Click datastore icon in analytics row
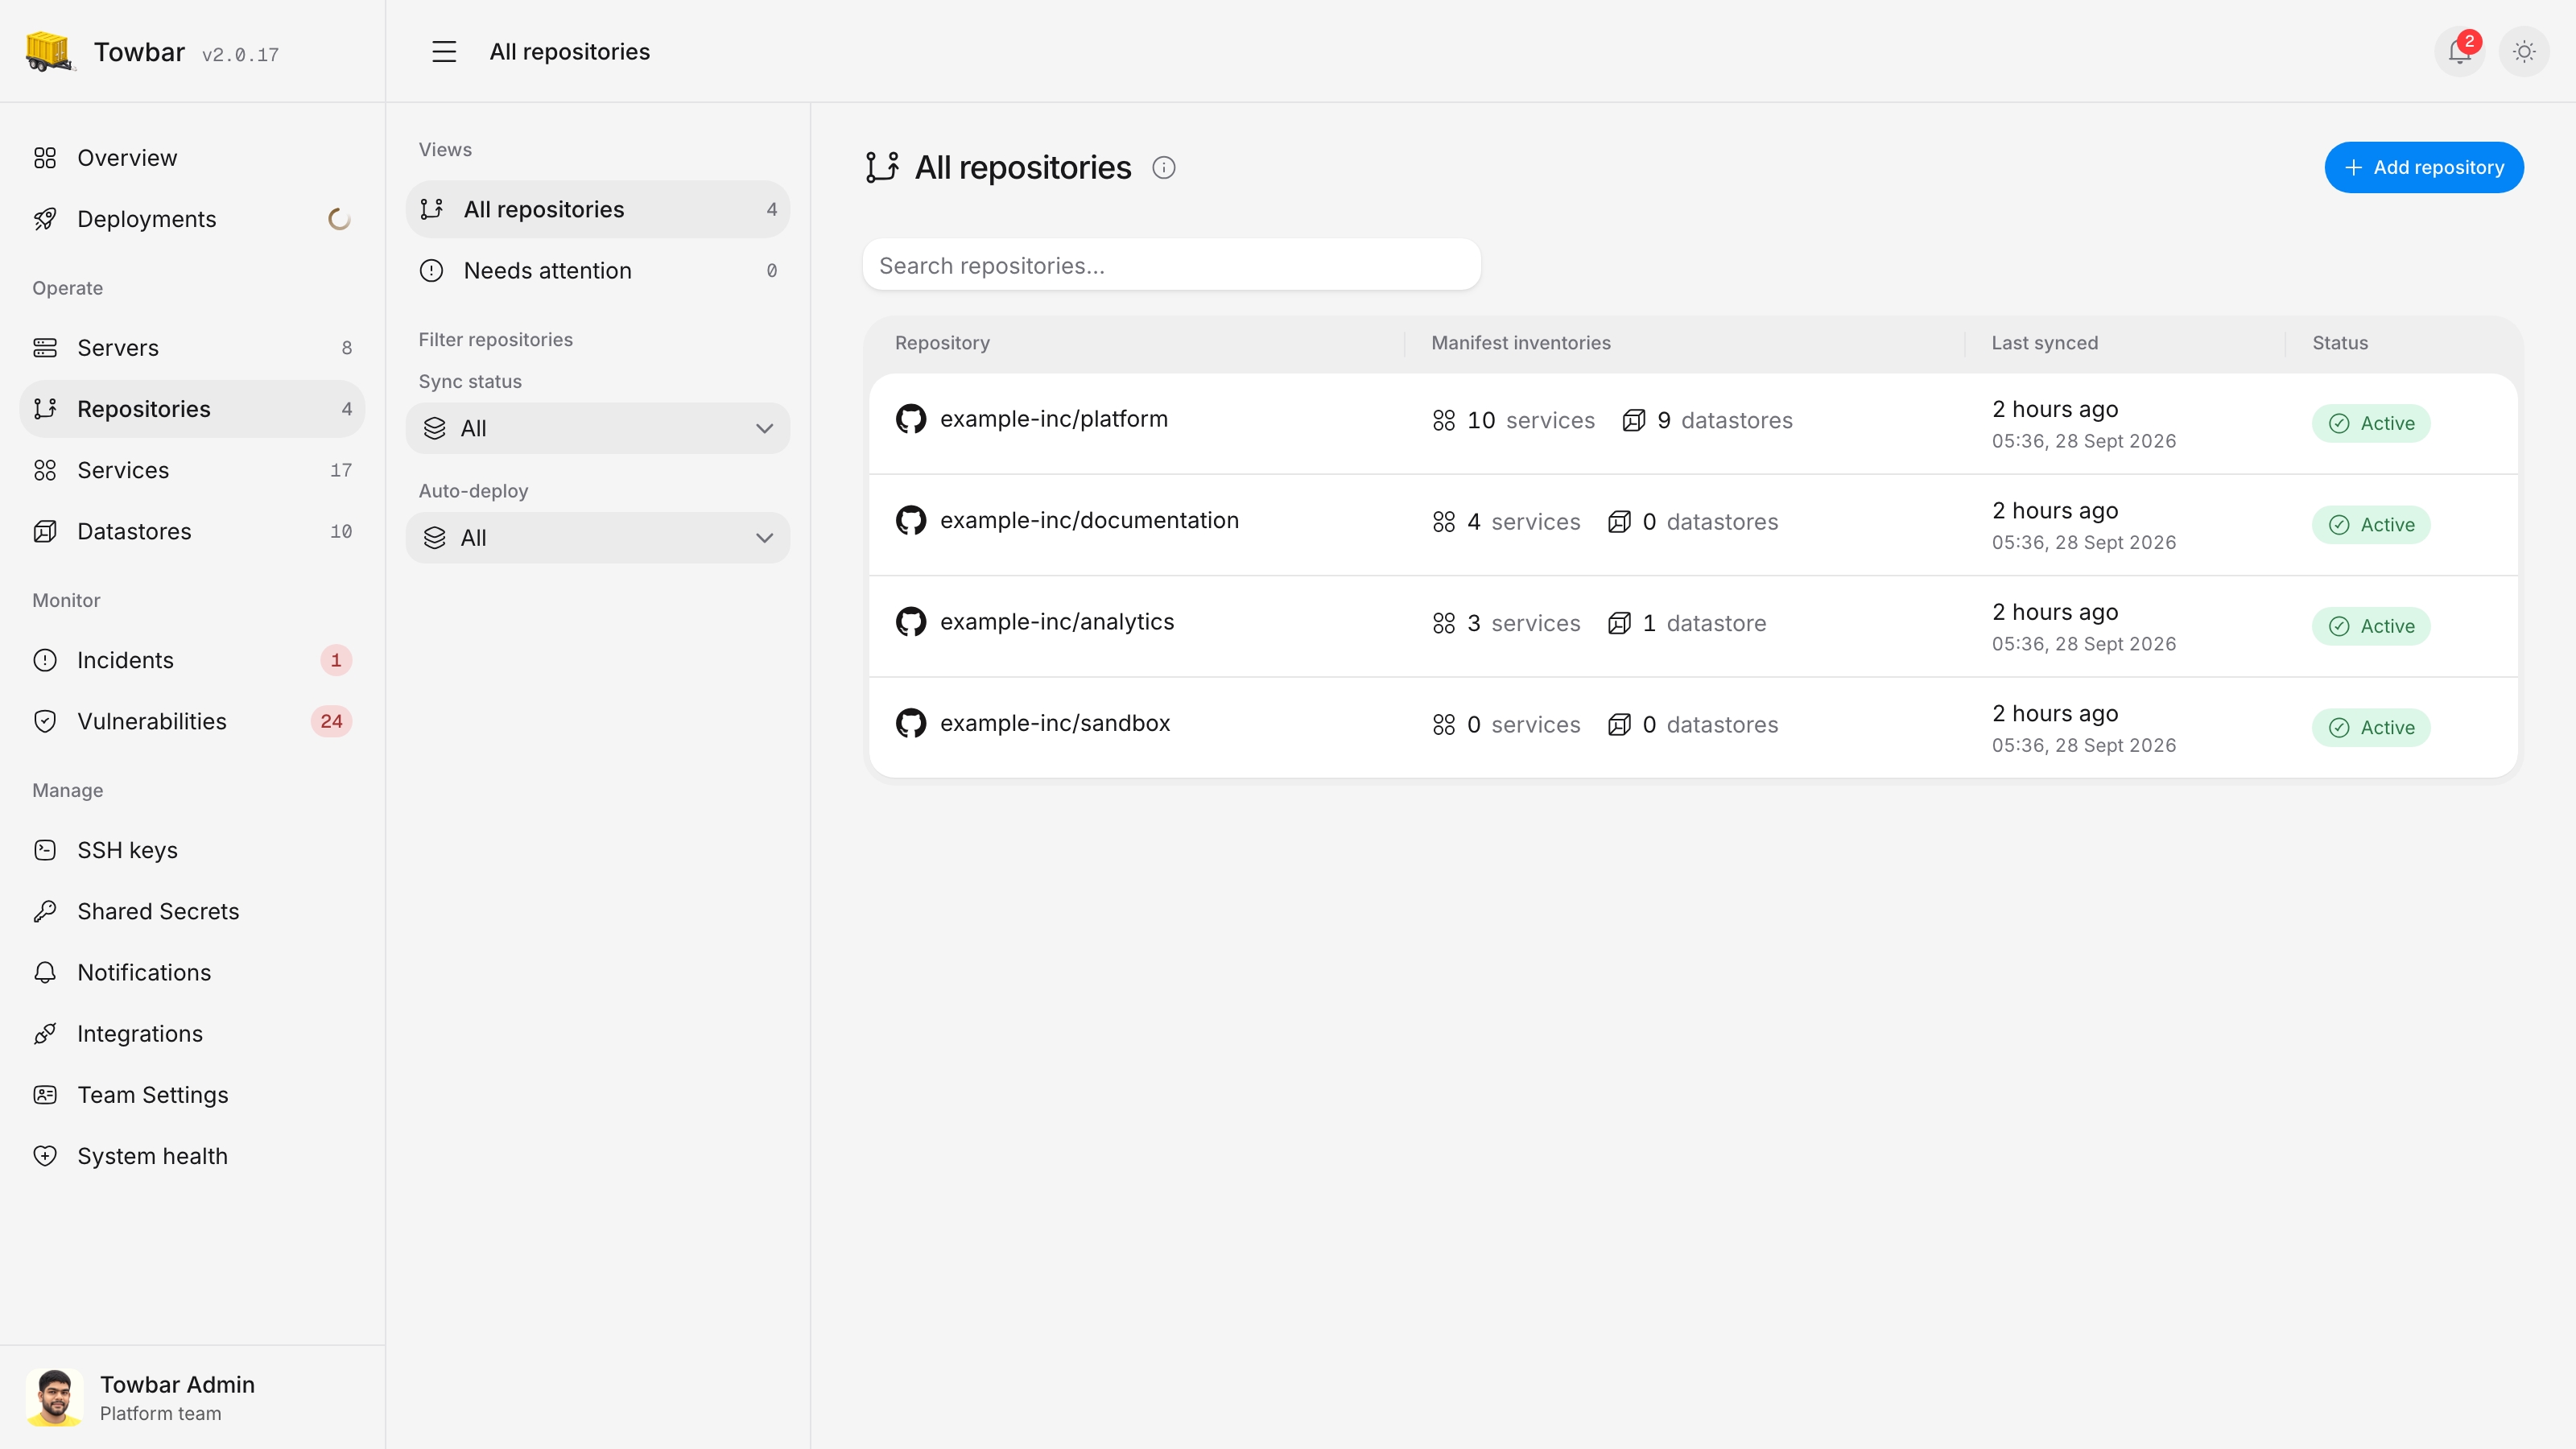This screenshot has height=1449, width=2576. [x=1619, y=623]
